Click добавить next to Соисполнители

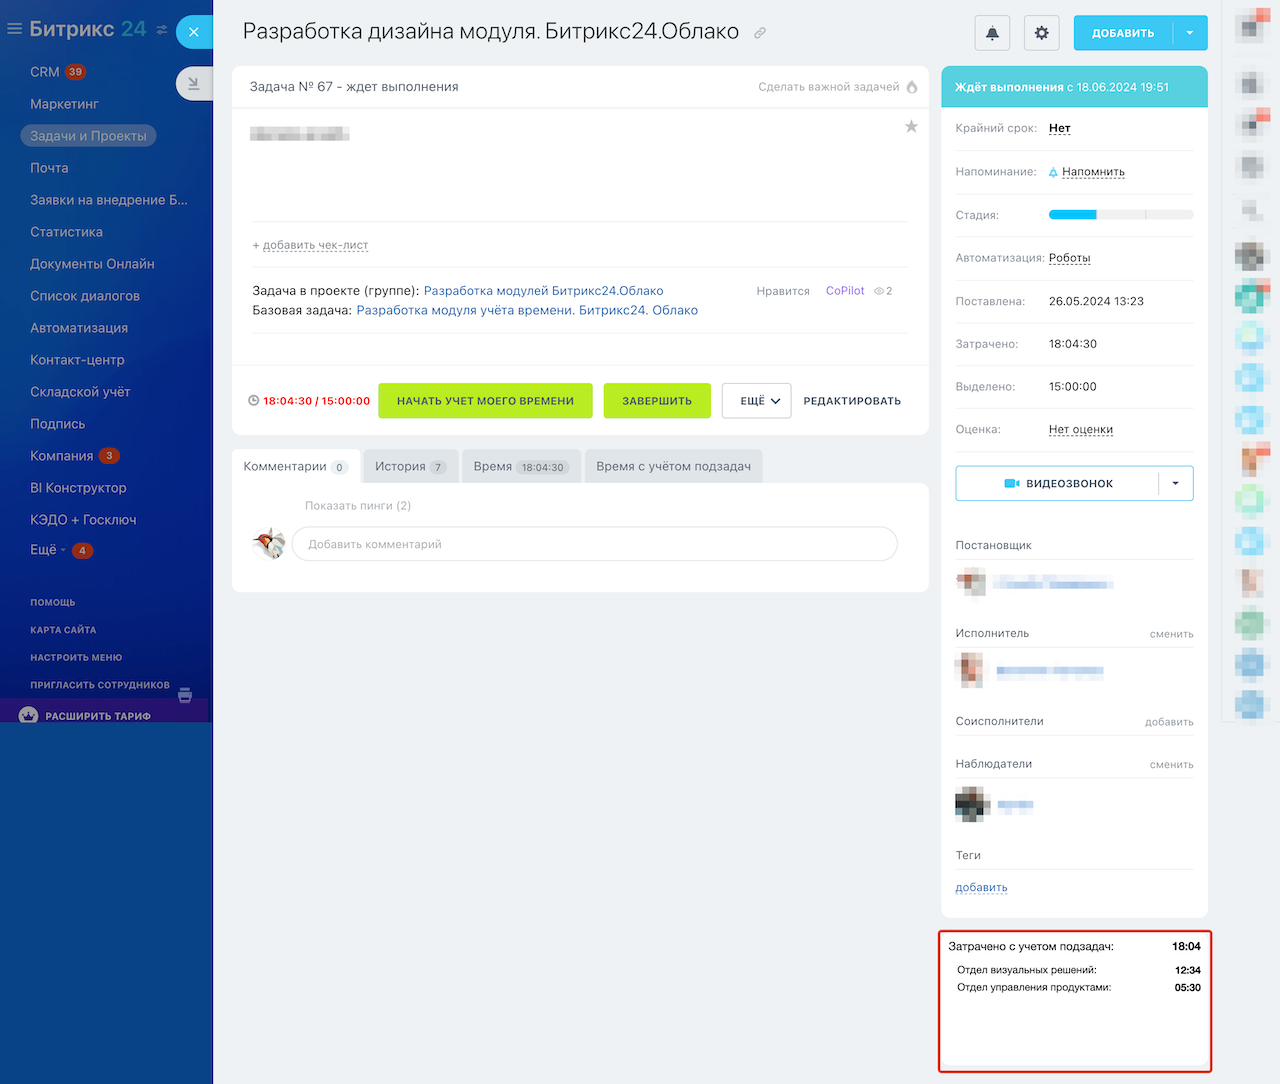[x=1169, y=722]
